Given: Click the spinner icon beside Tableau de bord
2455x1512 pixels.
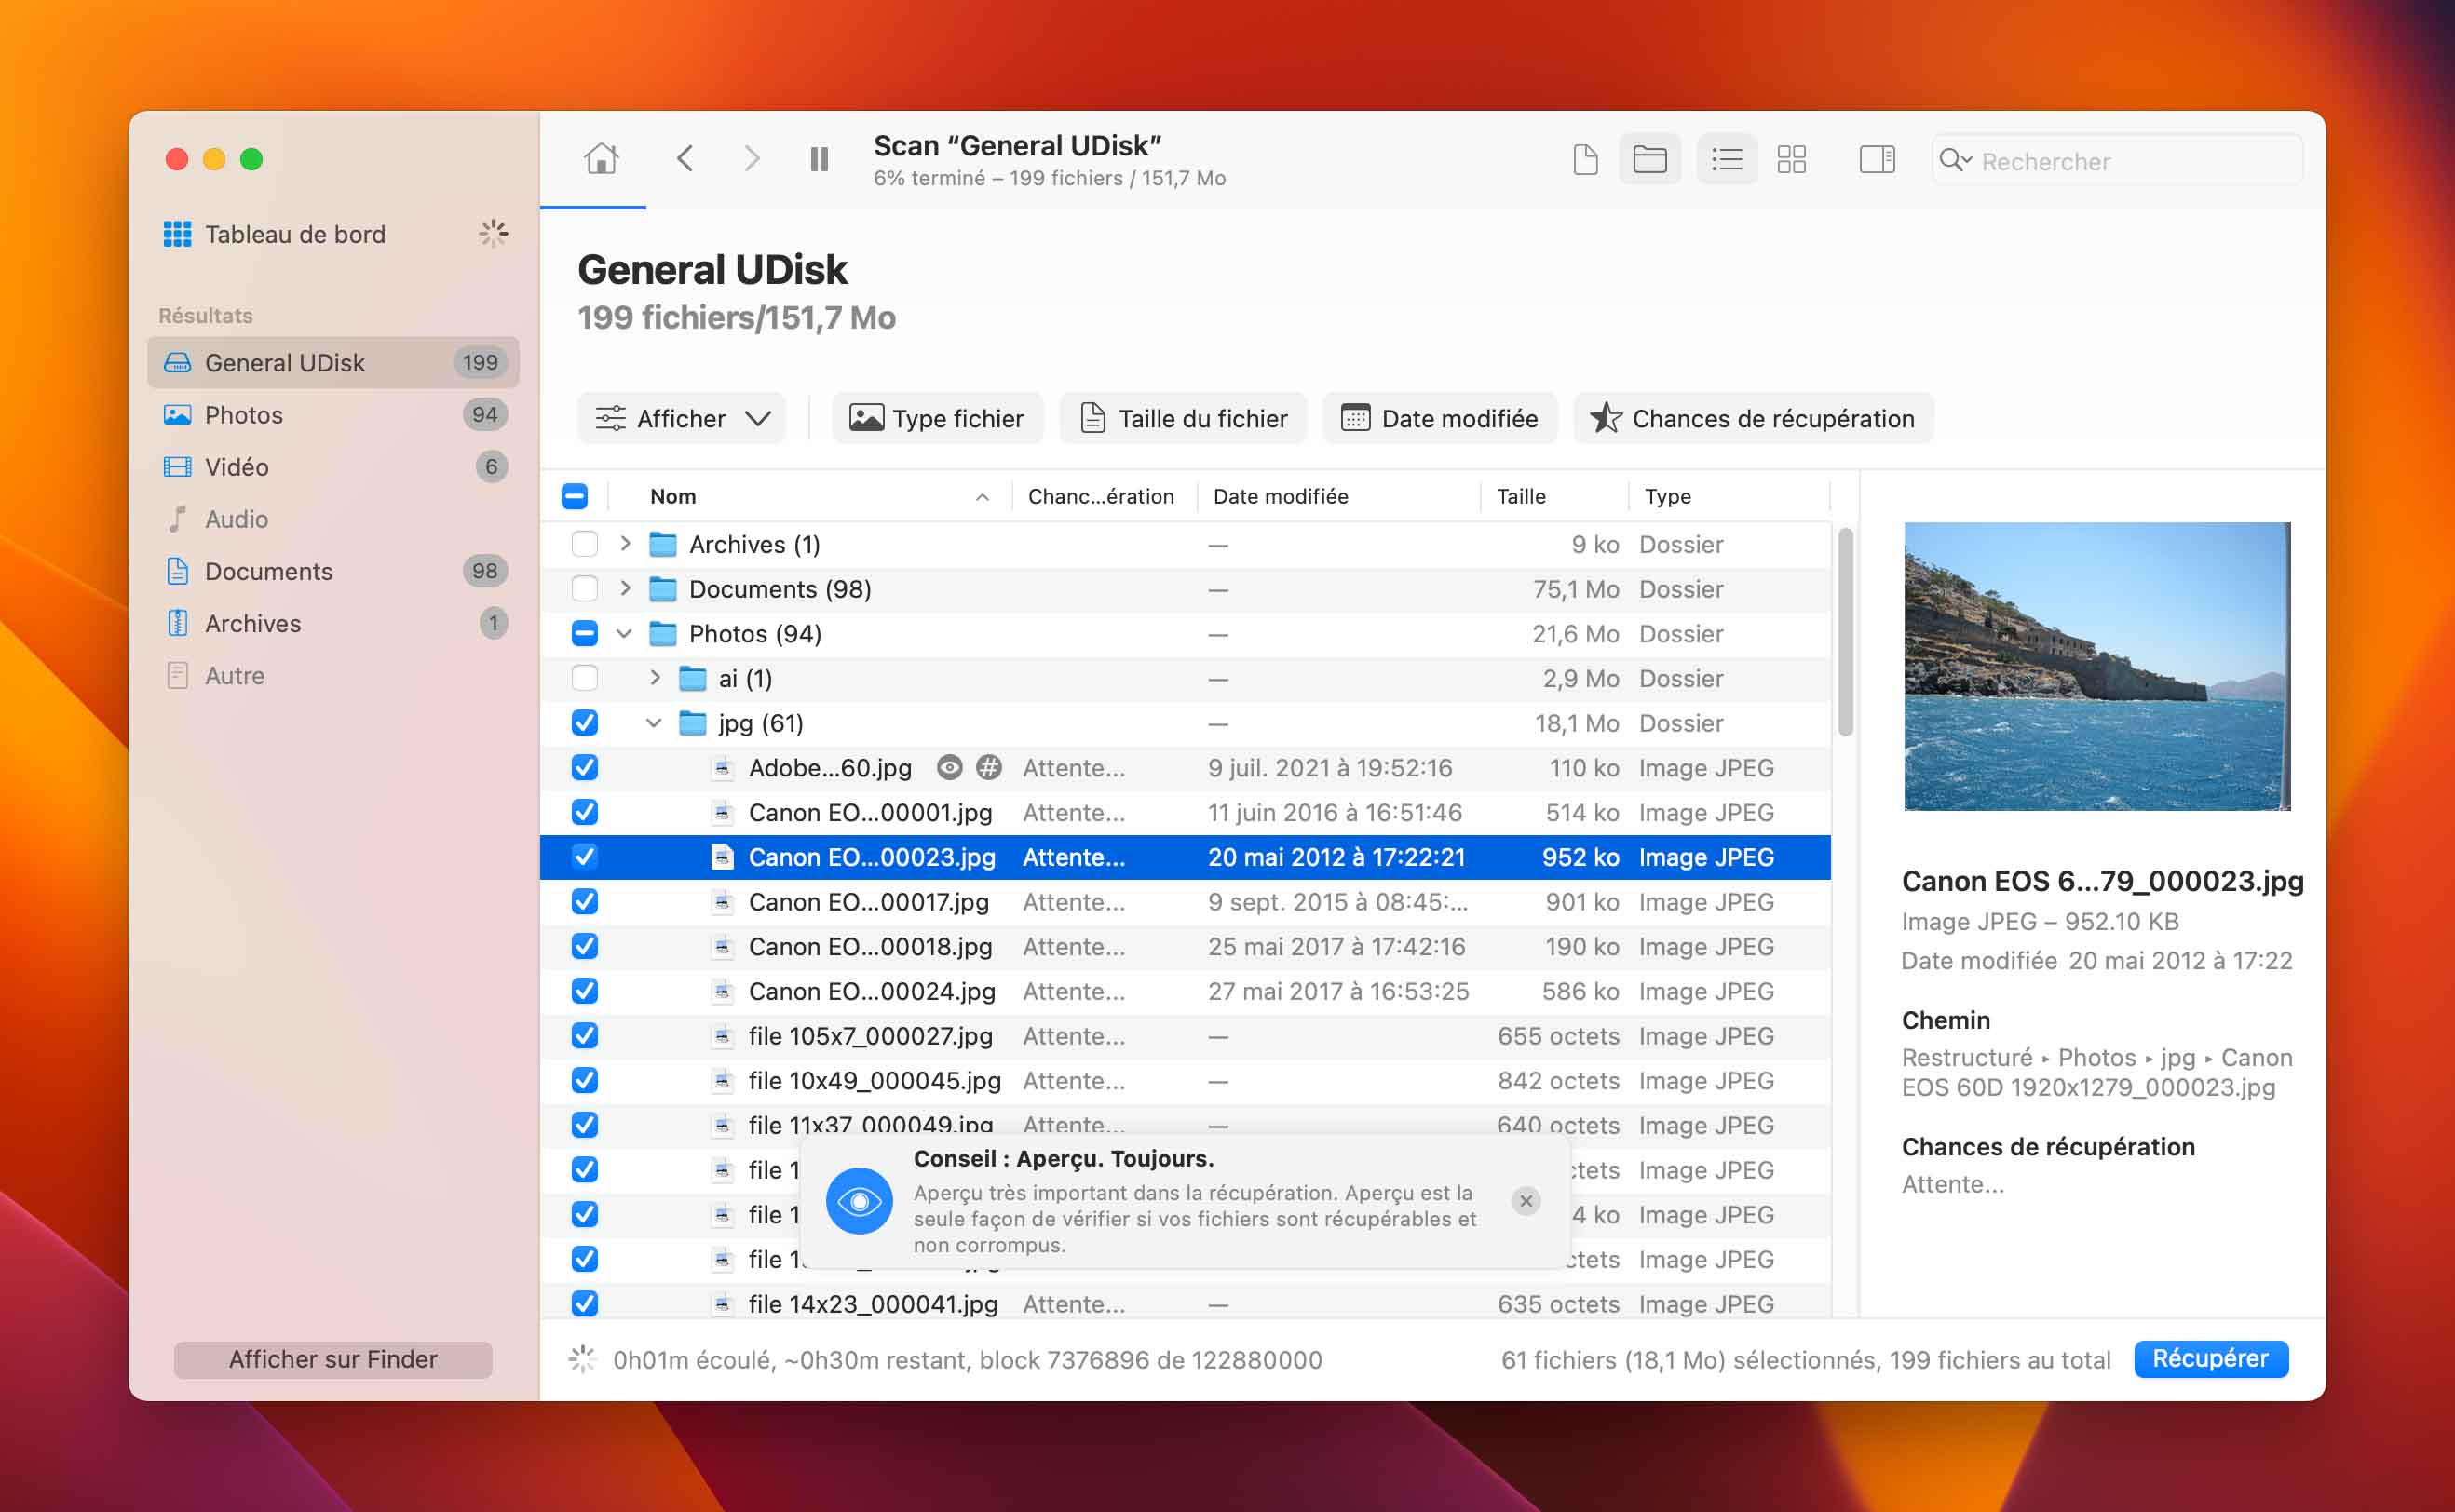Looking at the screenshot, I should (493, 234).
